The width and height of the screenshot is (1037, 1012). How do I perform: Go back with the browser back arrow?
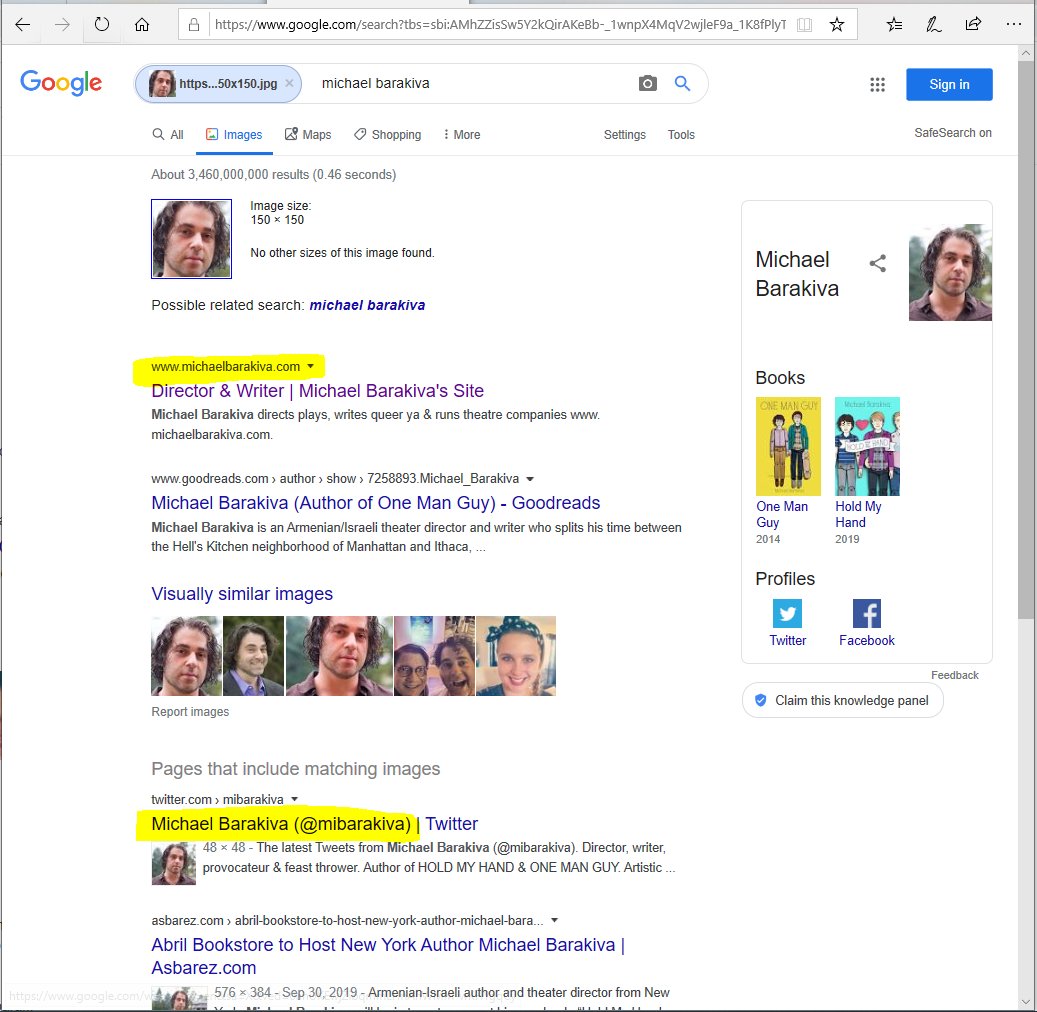(x=22, y=25)
